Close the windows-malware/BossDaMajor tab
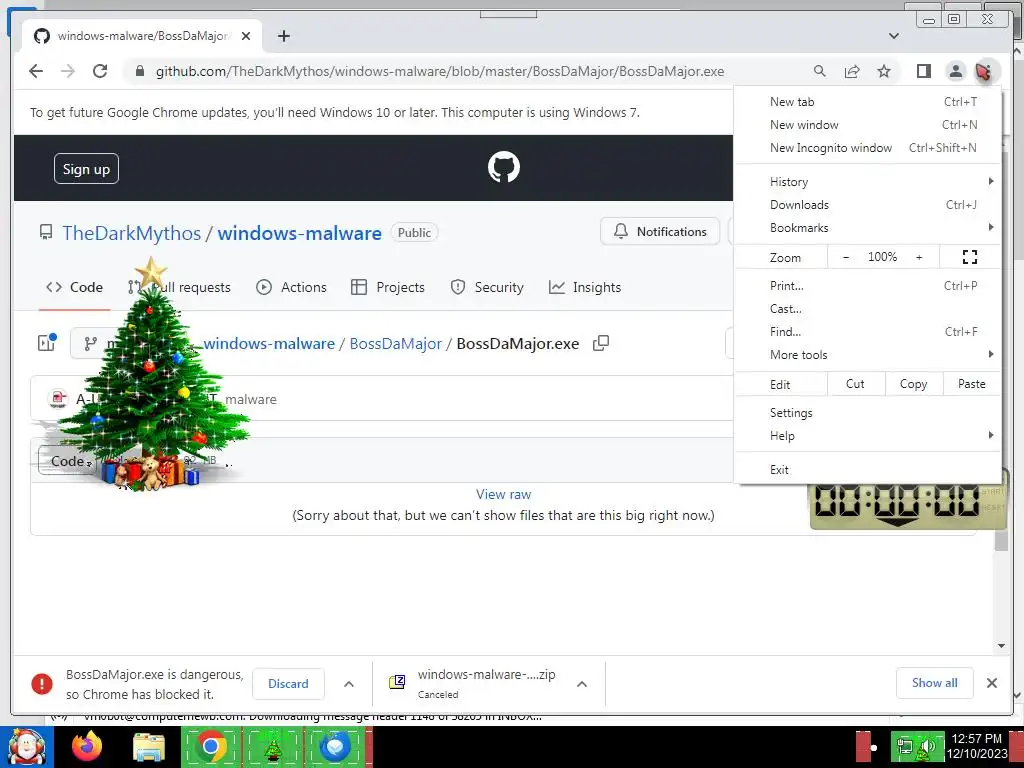Viewport: 1024px width, 768px height. tap(246, 36)
